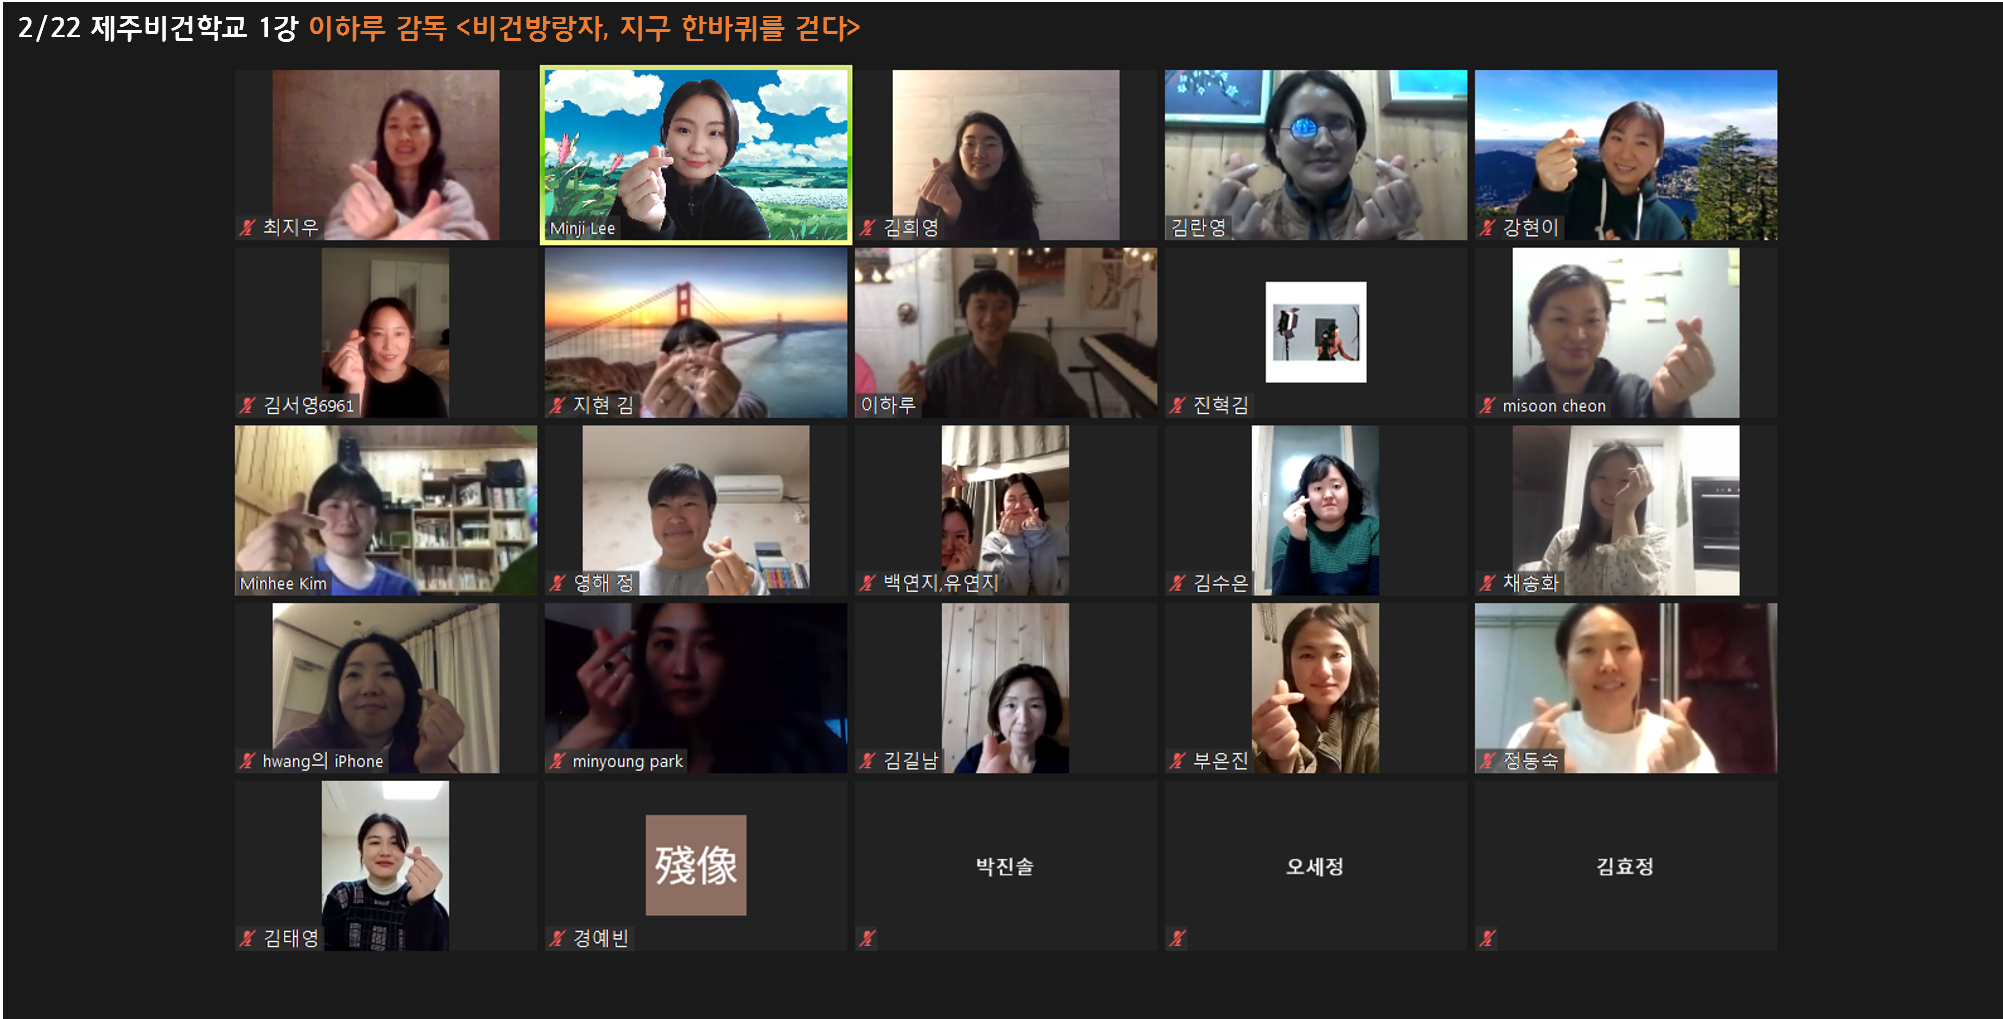2003x1019 pixels.
Task: Select 정동숙's video feed
Action: (x=1626, y=688)
